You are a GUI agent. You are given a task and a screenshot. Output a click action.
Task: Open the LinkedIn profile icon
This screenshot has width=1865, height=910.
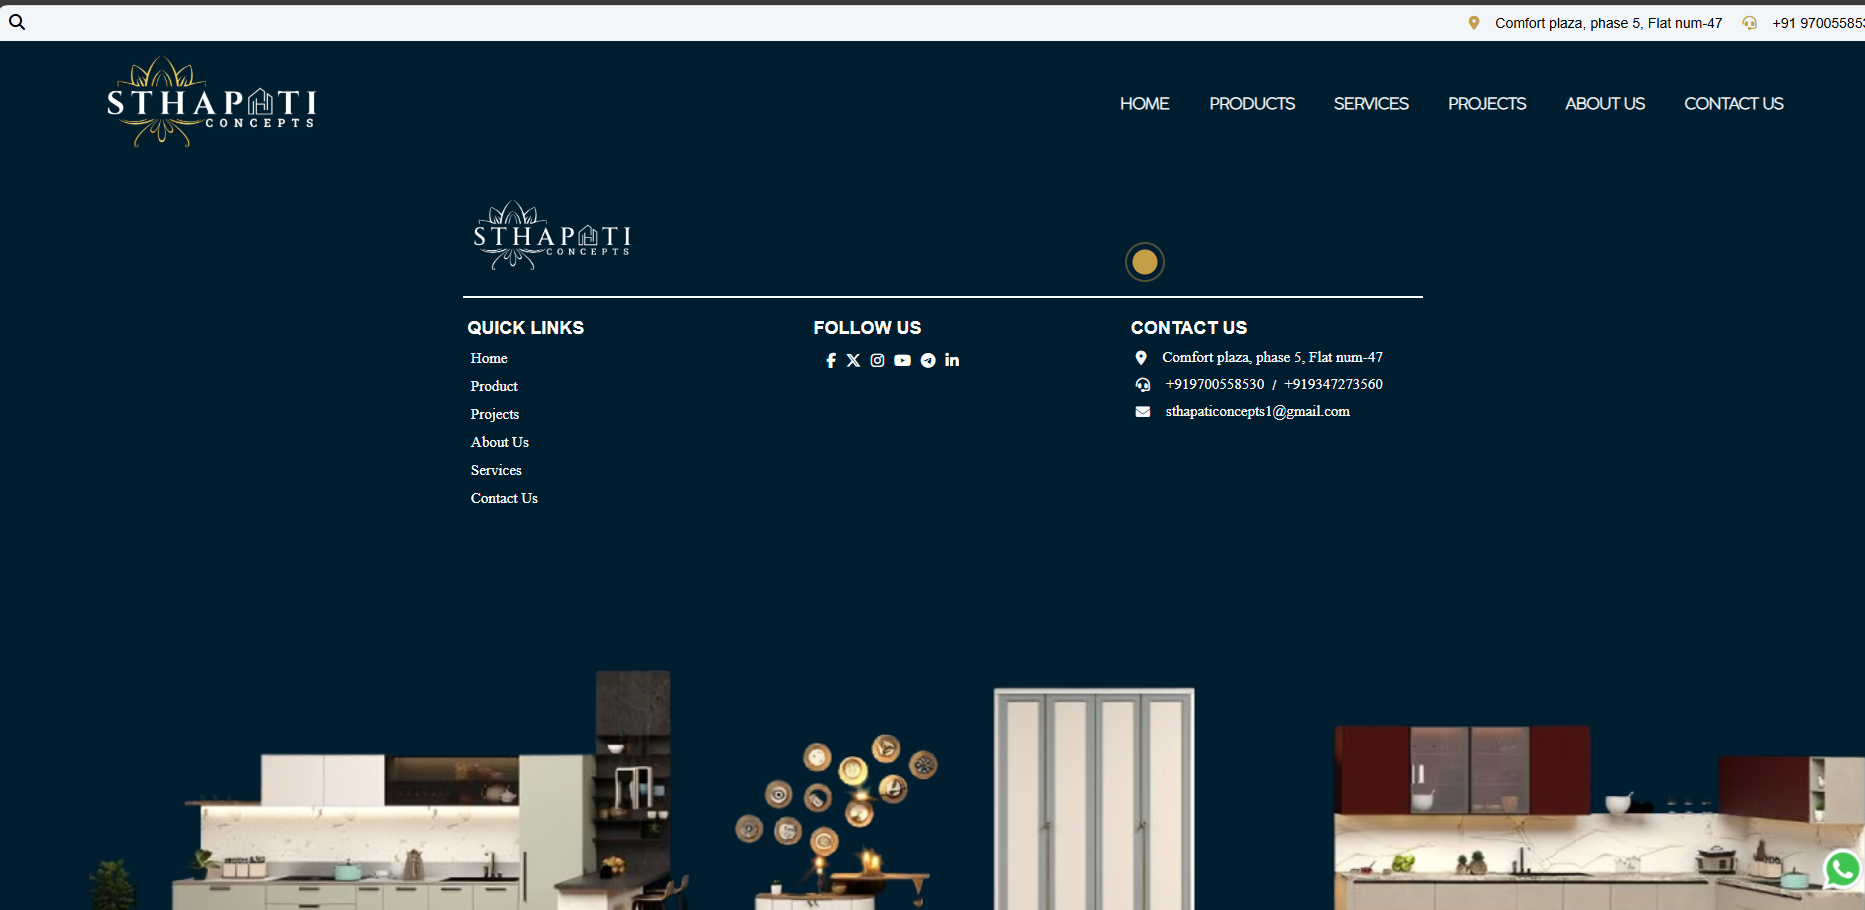tap(952, 360)
